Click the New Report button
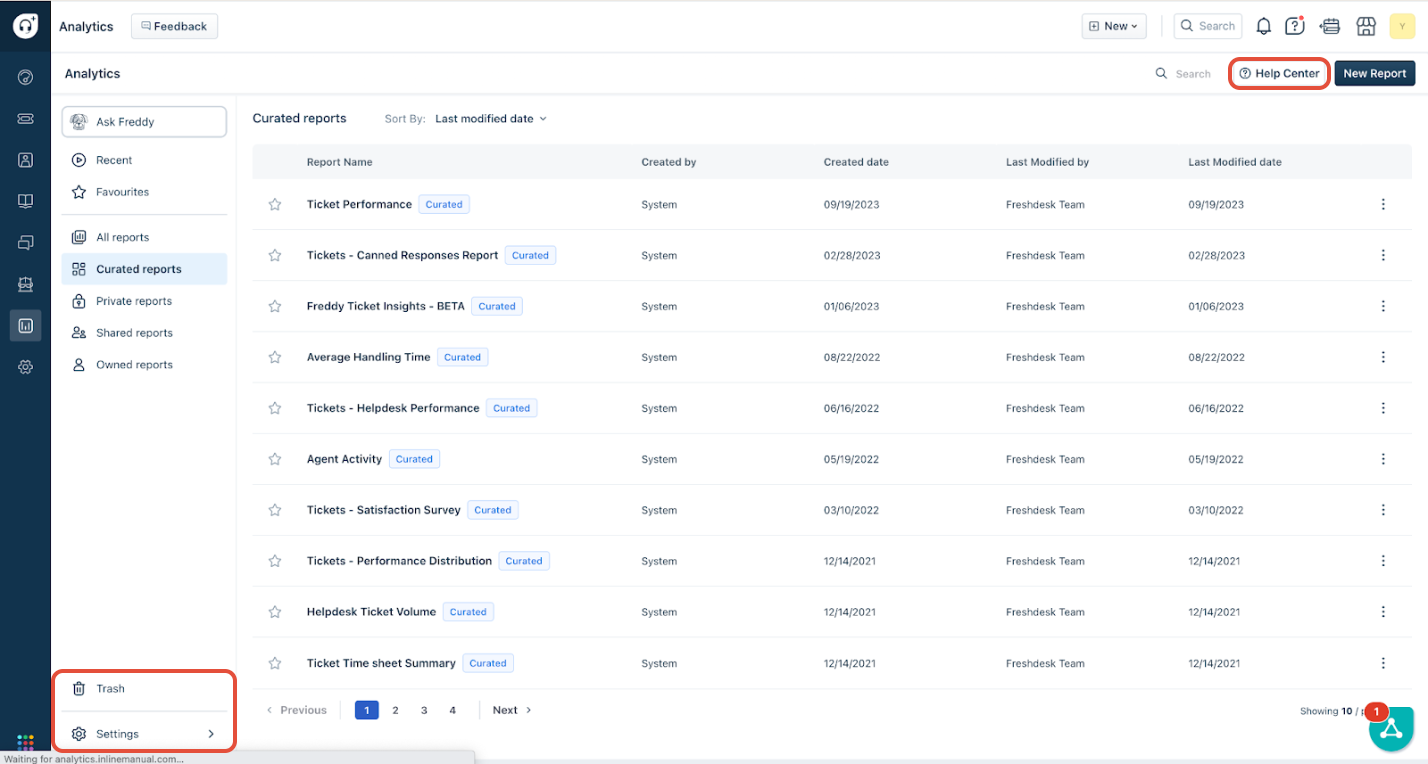The image size is (1428, 764). 1374,74
